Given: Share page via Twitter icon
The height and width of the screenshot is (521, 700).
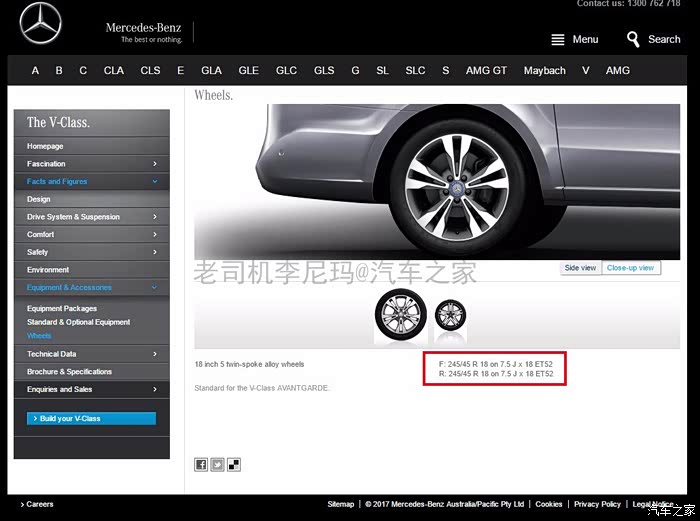Looking at the screenshot, I should 217,464.
